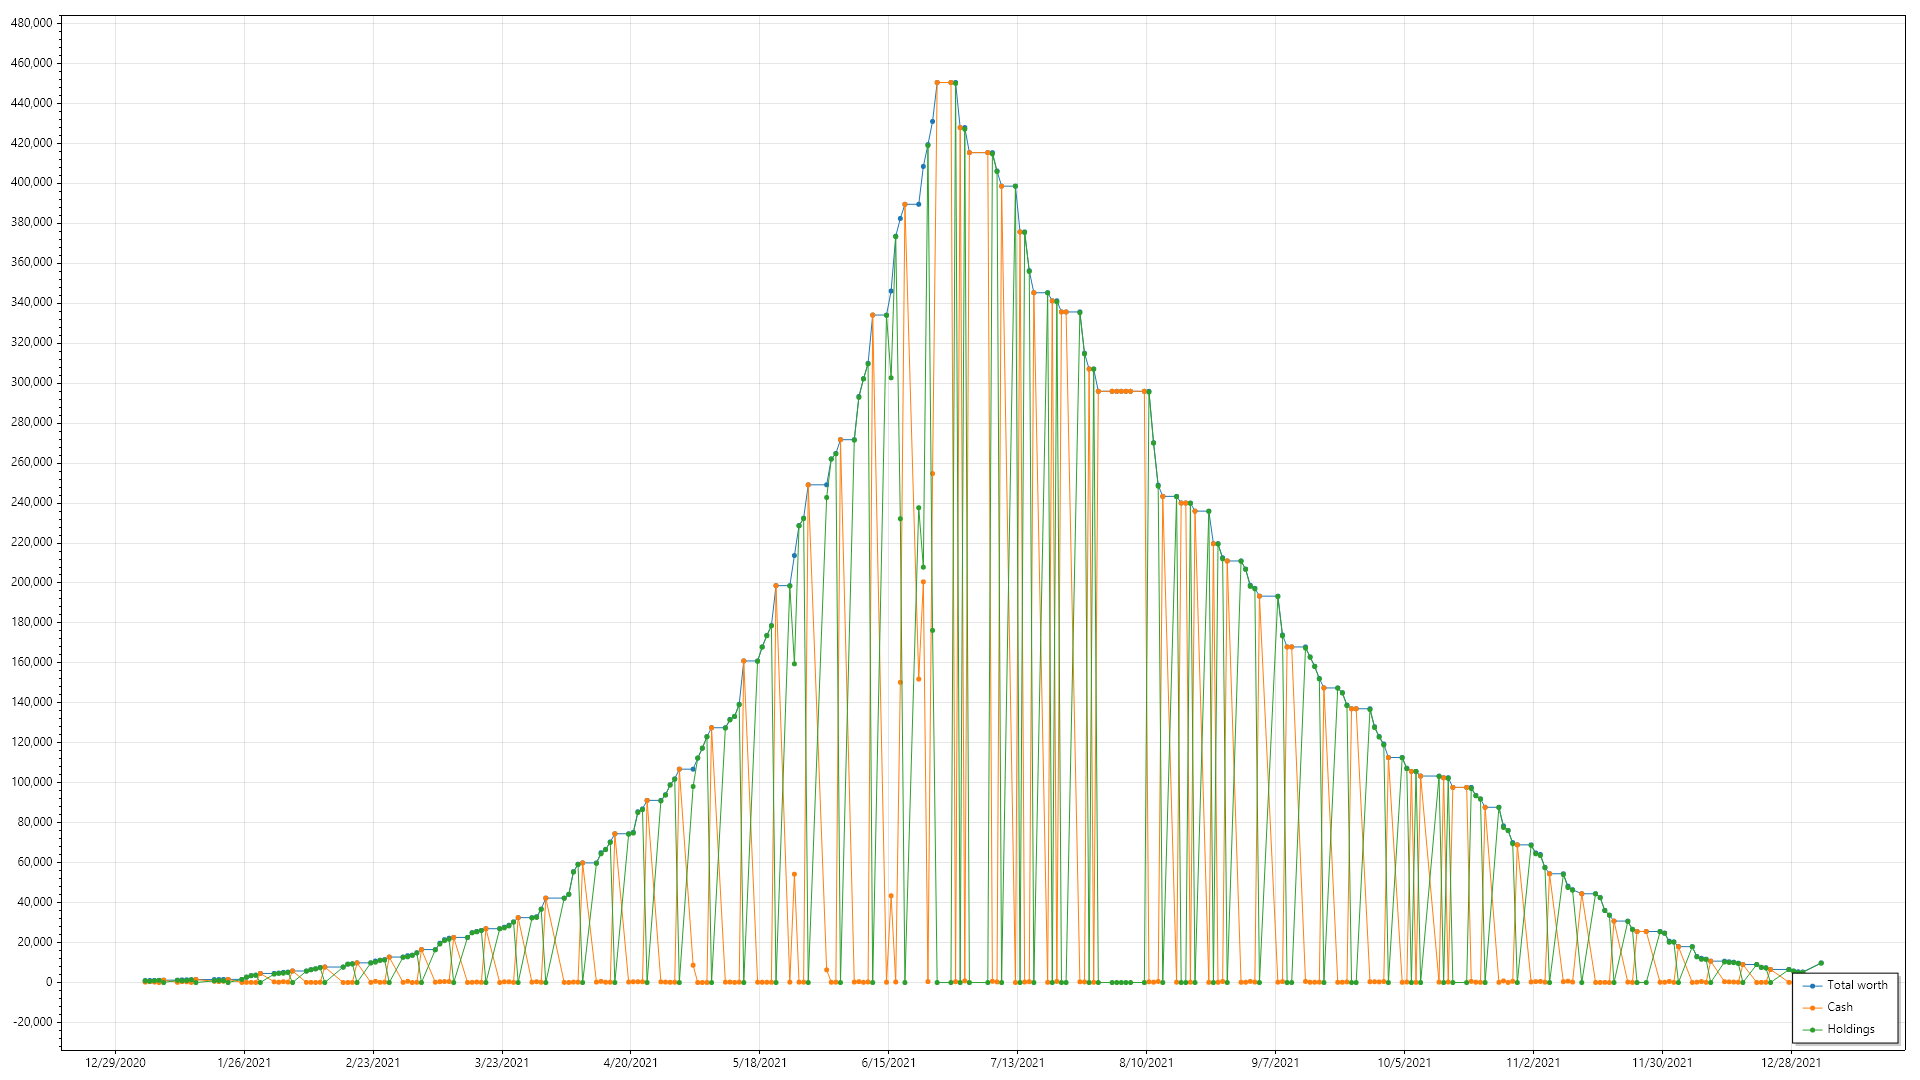Screen dimensions: 1920x1080
Task: Click the -20,000 y-axis label
Action: 31,1022
